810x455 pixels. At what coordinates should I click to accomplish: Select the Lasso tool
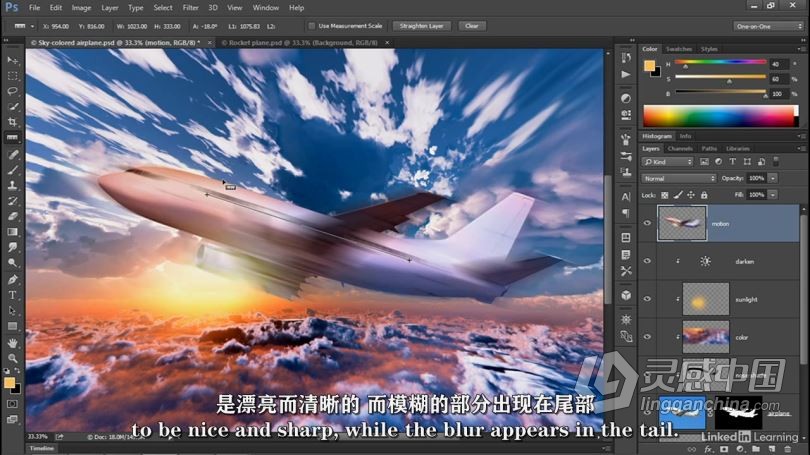point(12,91)
